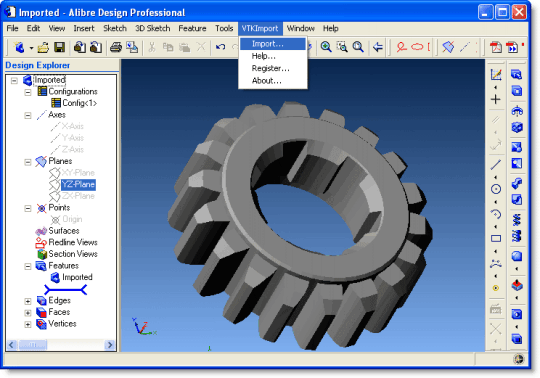Open the New part dropdown arrow
Image resolution: width=540 pixels, height=378 pixels.
31,48
